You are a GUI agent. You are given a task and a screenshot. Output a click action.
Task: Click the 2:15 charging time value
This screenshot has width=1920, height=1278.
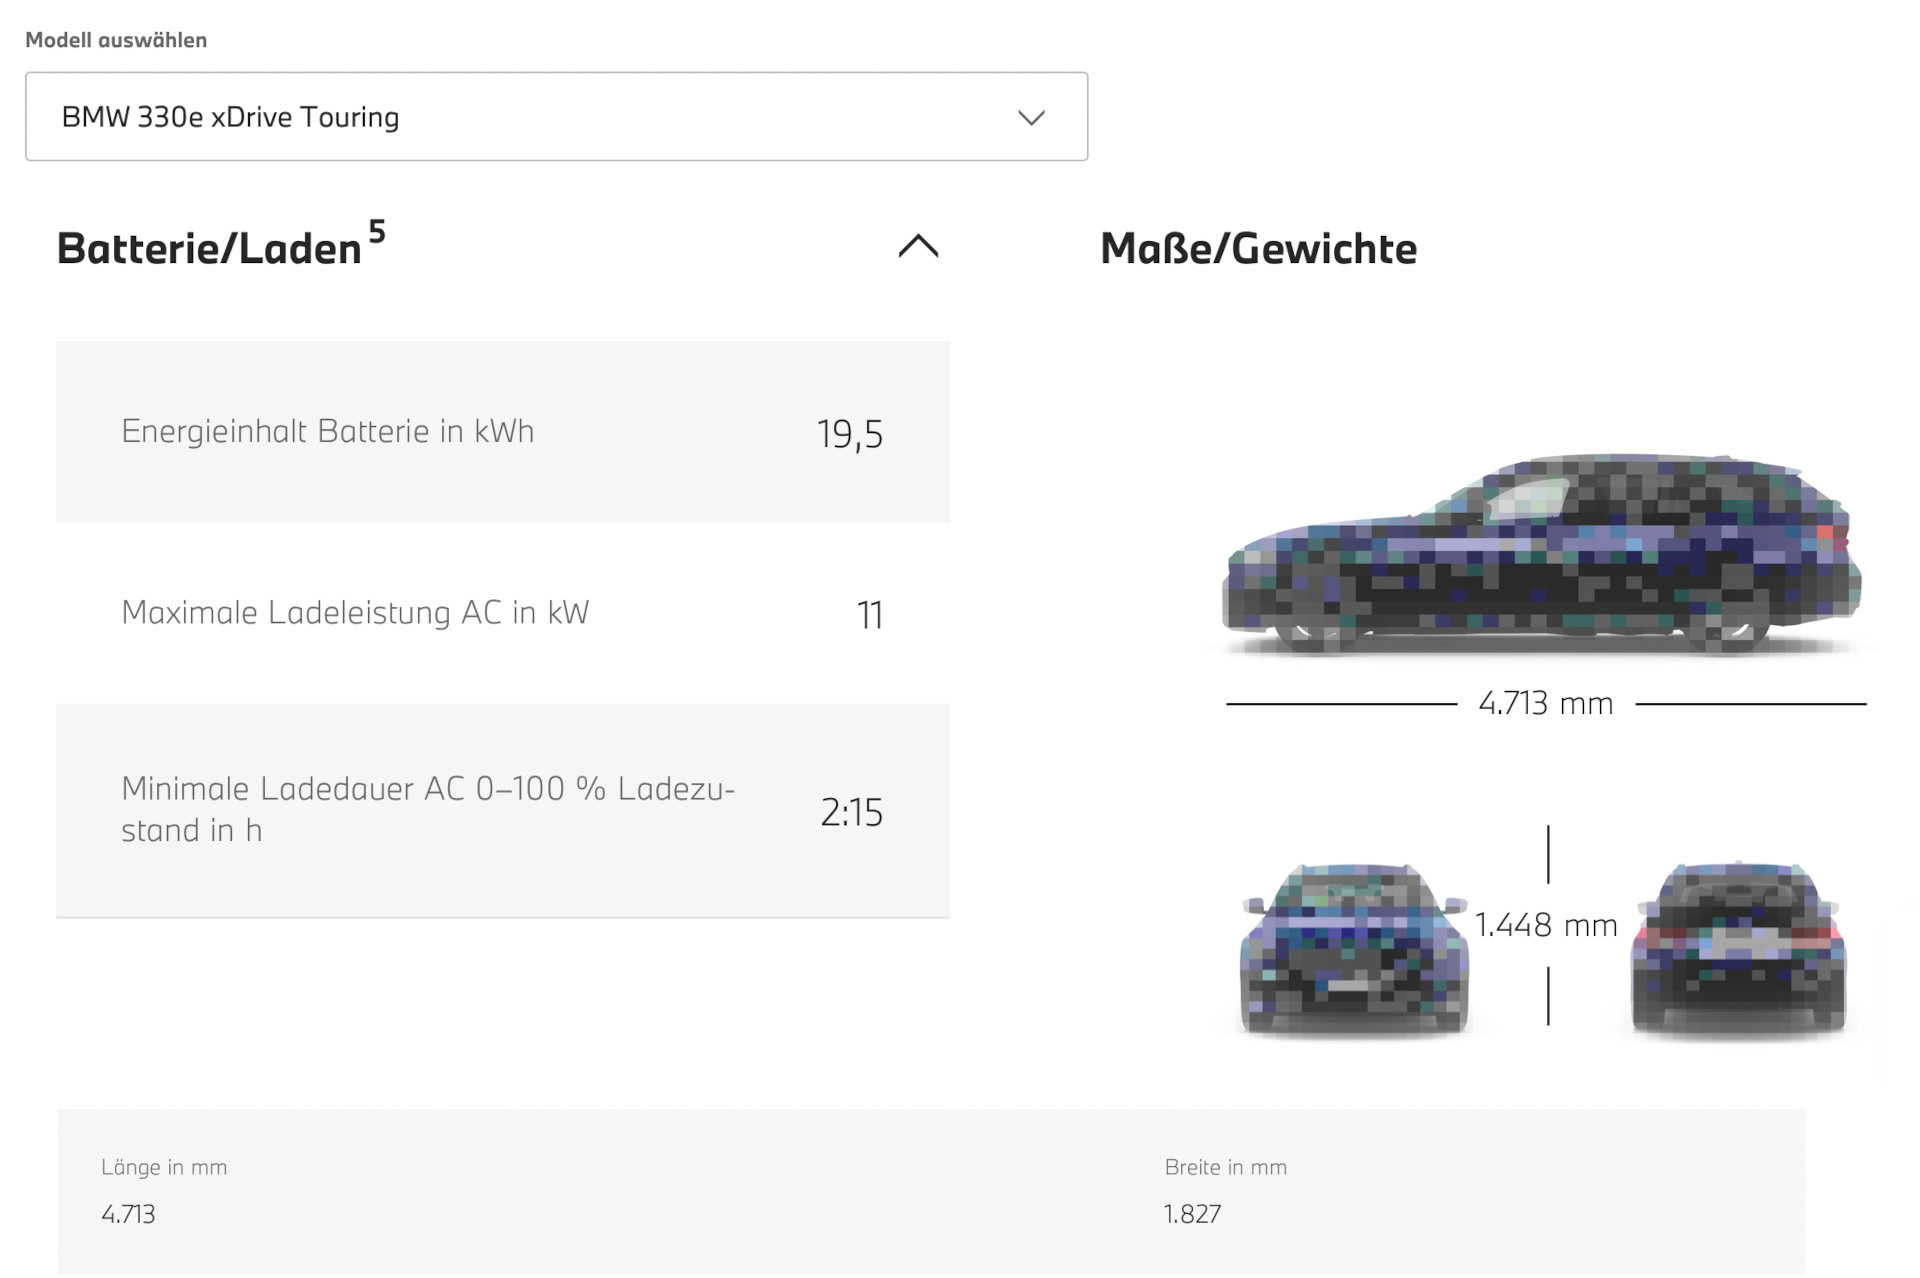pyautogui.click(x=852, y=812)
